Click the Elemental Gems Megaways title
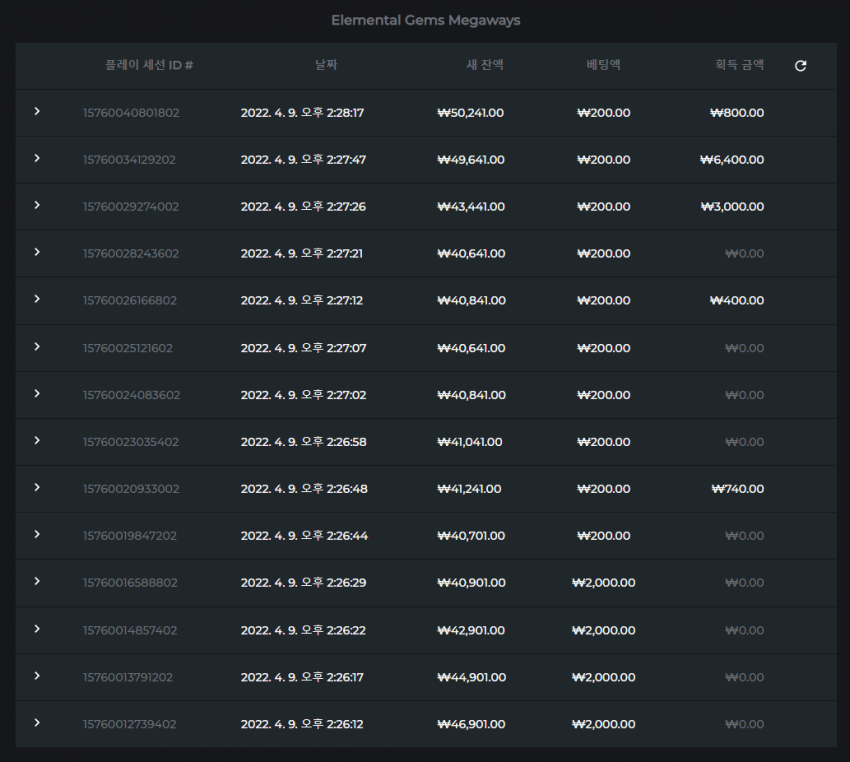Image resolution: width=850 pixels, height=762 pixels. pyautogui.click(x=426, y=21)
